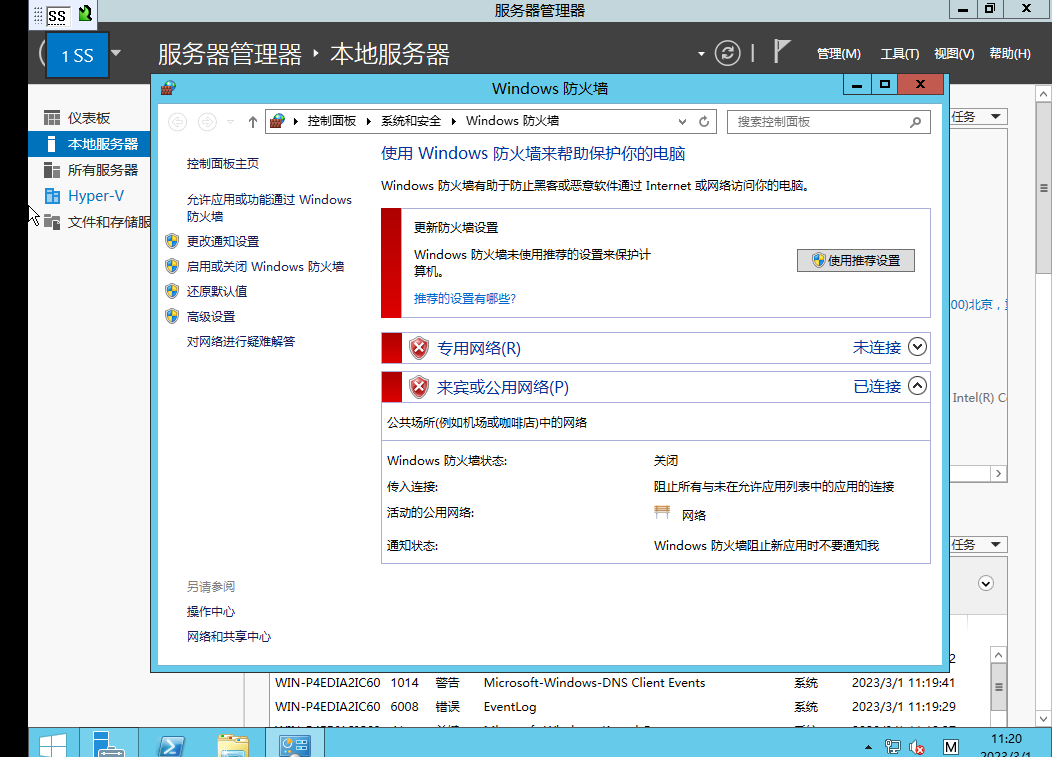Collapse 来宾或公用网络(P) section chevron
This screenshot has width=1052, height=757.
(917, 386)
